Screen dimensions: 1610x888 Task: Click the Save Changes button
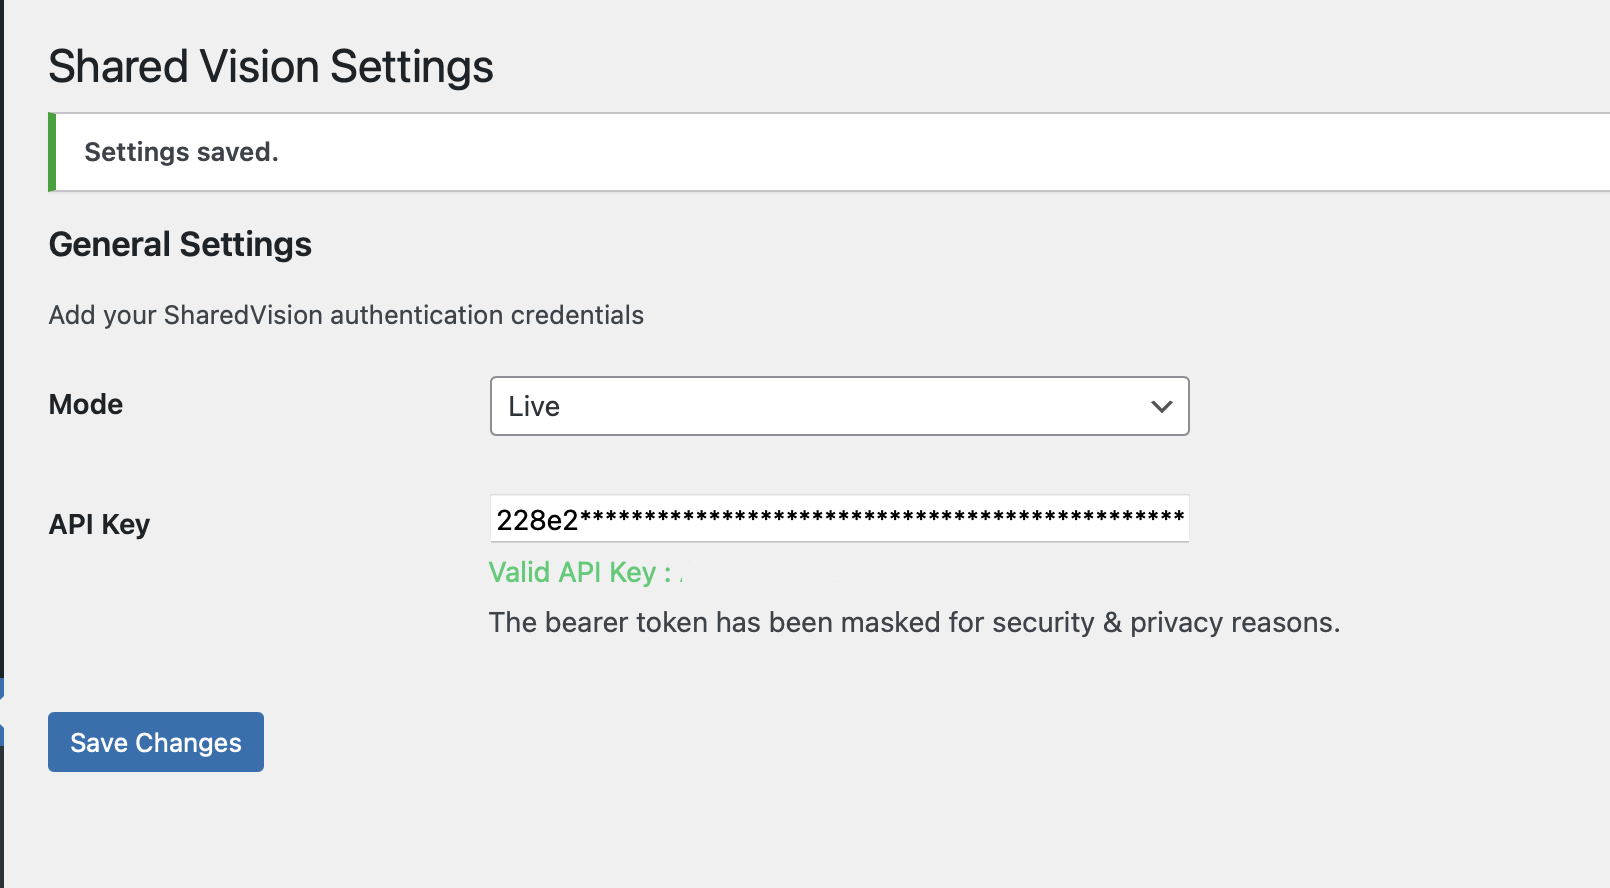pos(156,742)
